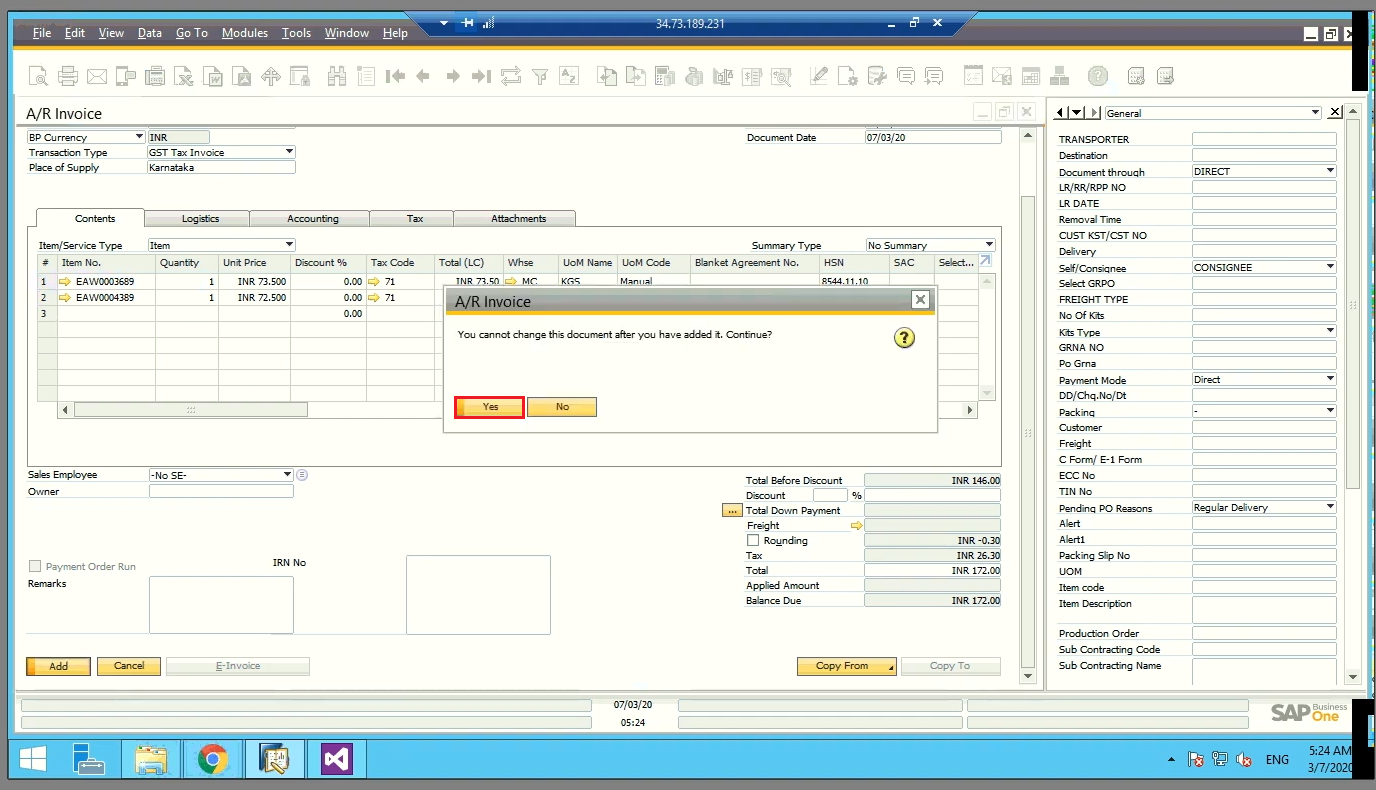Toggle Payment Order Run checkbox

[x=36, y=566]
